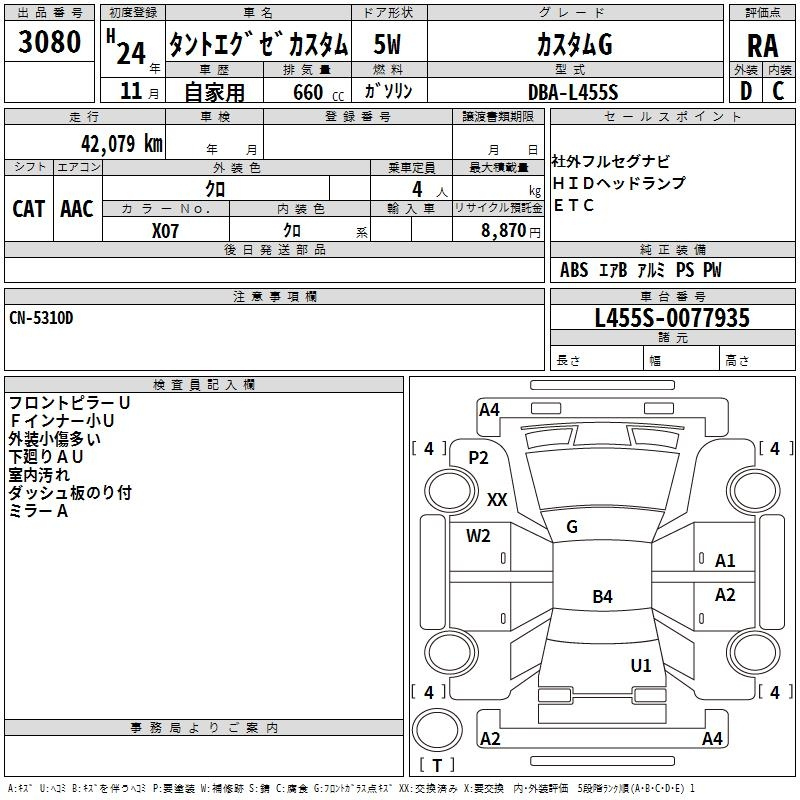Viewport: 800px width, 800px height.
Task: Select inspector note 室内汚れ
Action: pyautogui.click(x=39, y=474)
